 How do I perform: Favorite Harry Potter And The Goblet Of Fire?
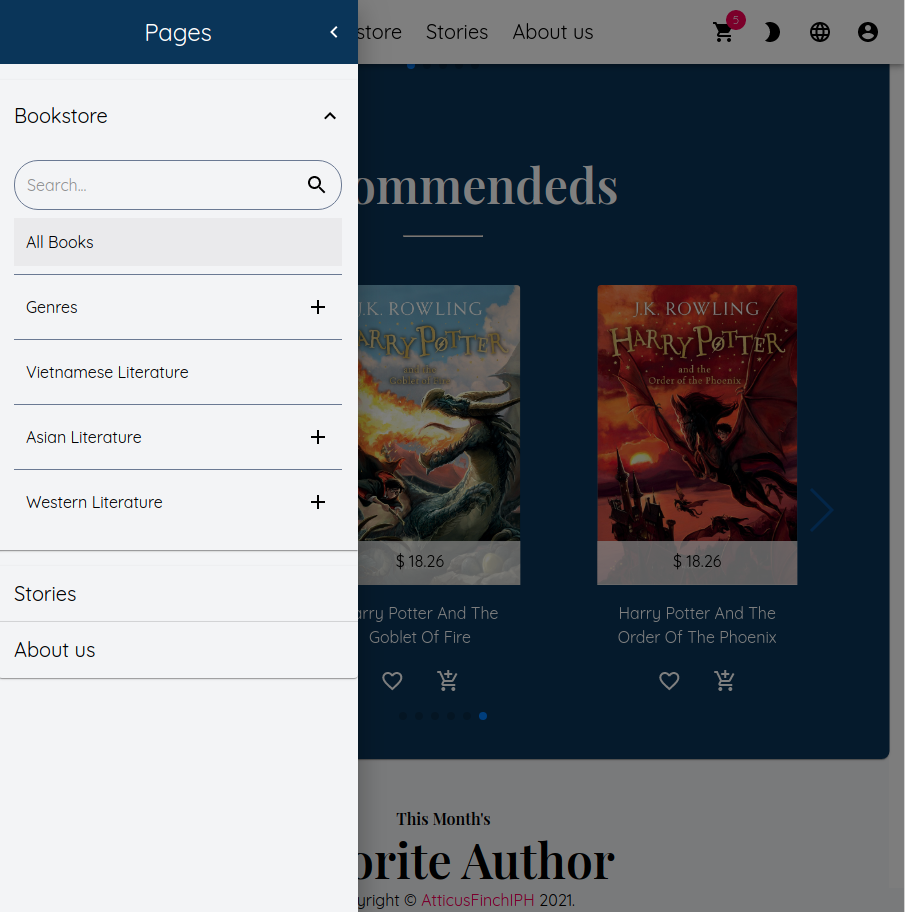pos(392,681)
